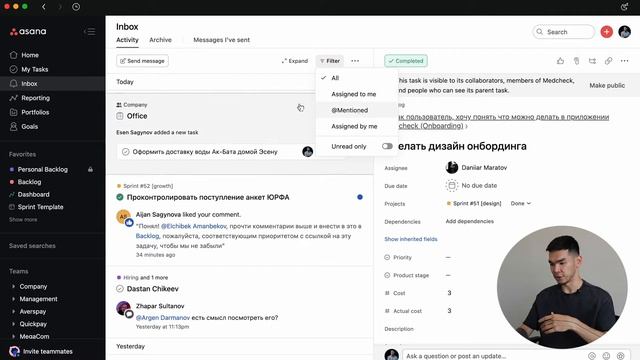The height and width of the screenshot is (360, 640).
Task: Click the Search field
Action: [x=563, y=31]
